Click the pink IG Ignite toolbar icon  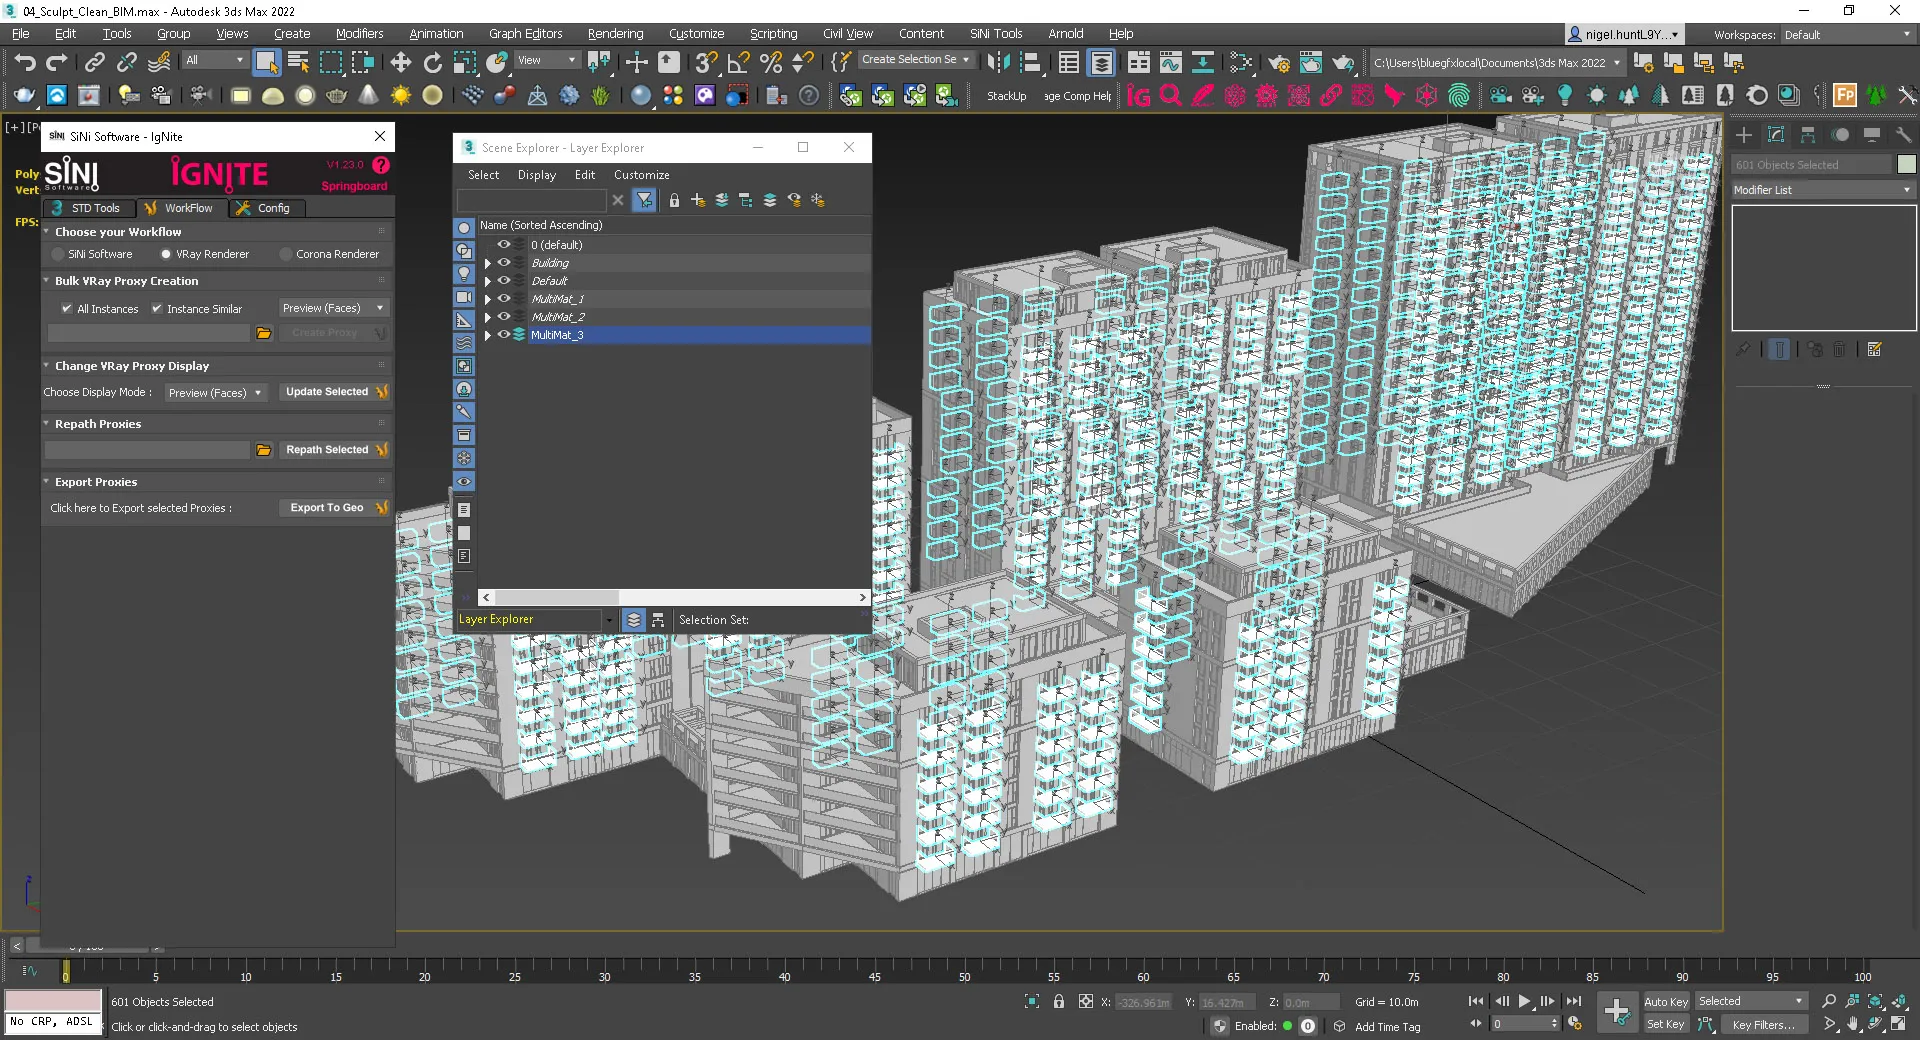(x=1139, y=96)
